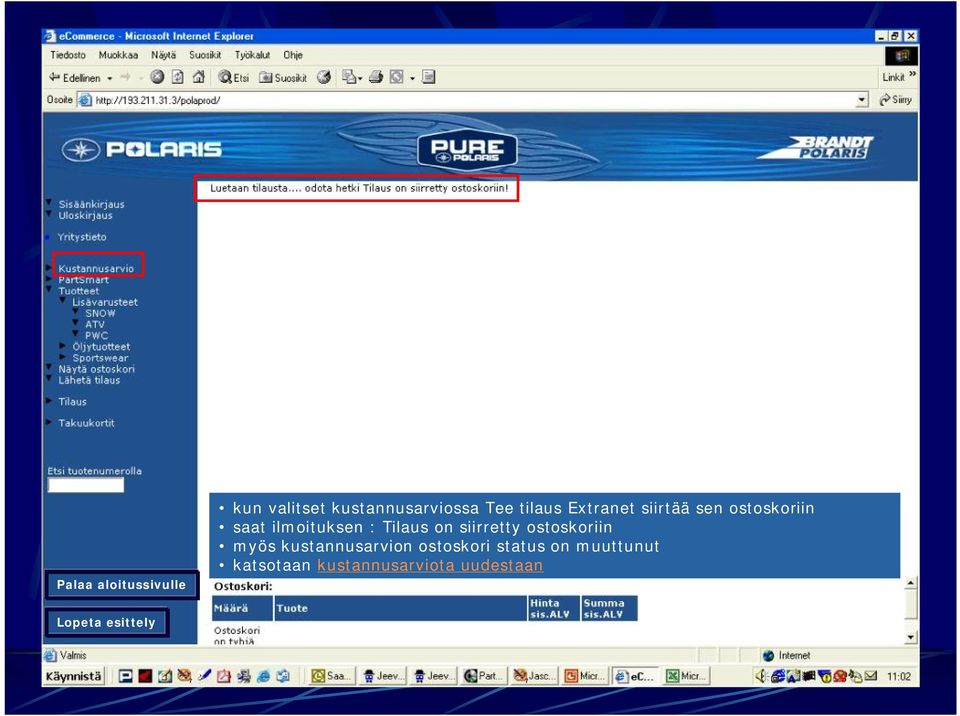Screen dimensions: 960x716
Task: Click Palaa aloitussivulle button
Action: click(121, 585)
